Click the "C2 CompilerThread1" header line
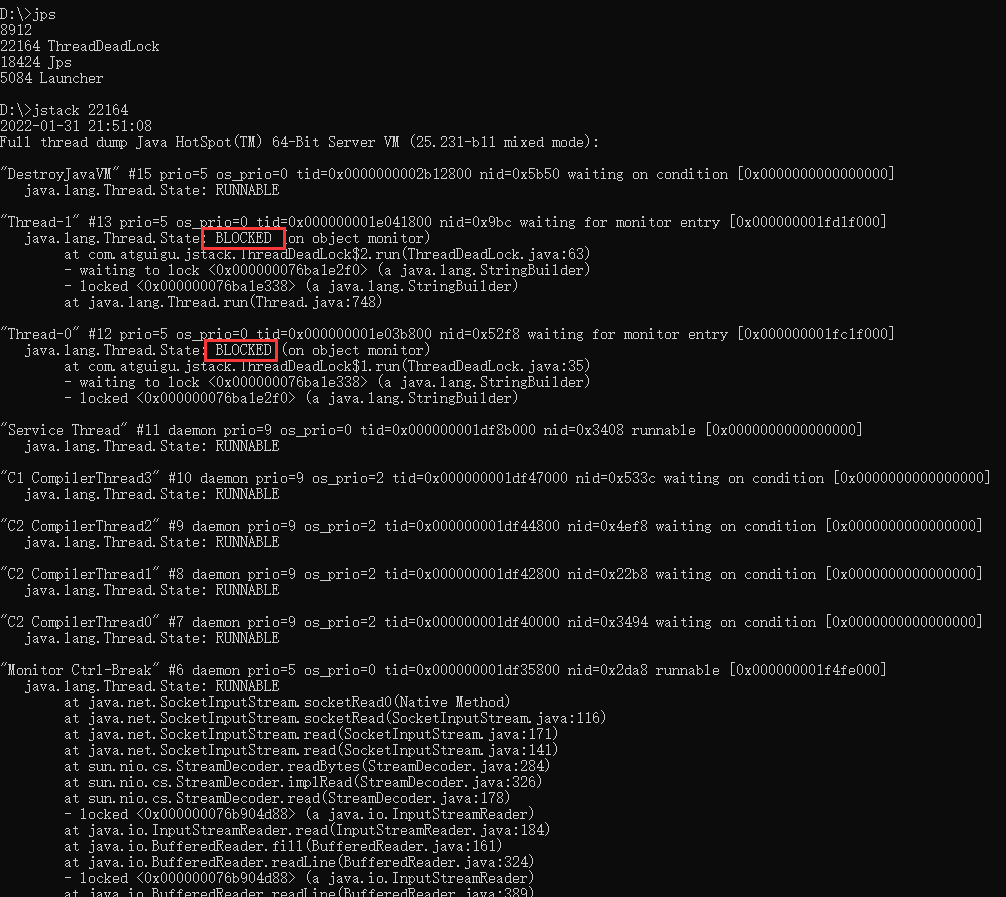1006x897 pixels. pos(491,574)
